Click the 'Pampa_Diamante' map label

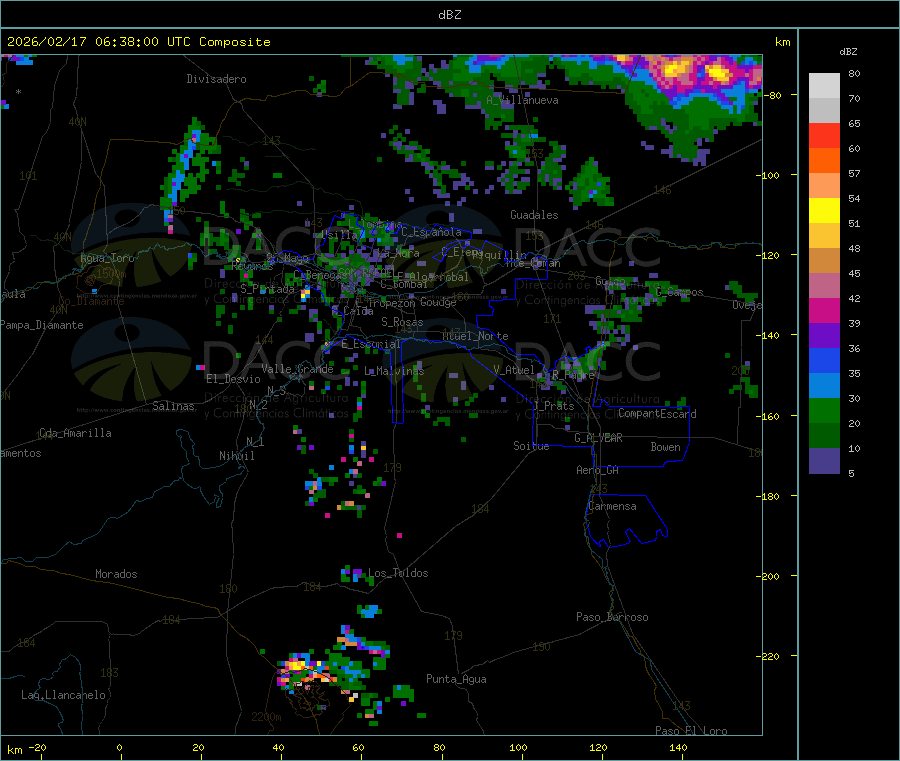click(42, 325)
